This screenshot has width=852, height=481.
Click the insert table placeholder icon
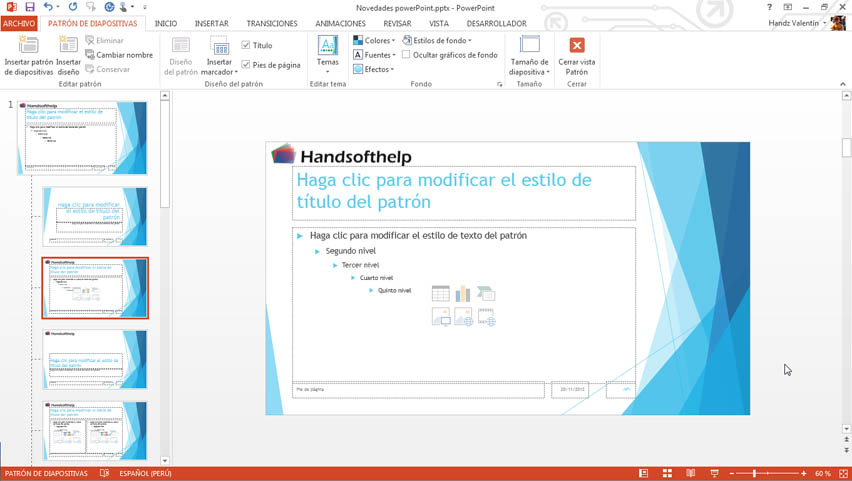[440, 294]
